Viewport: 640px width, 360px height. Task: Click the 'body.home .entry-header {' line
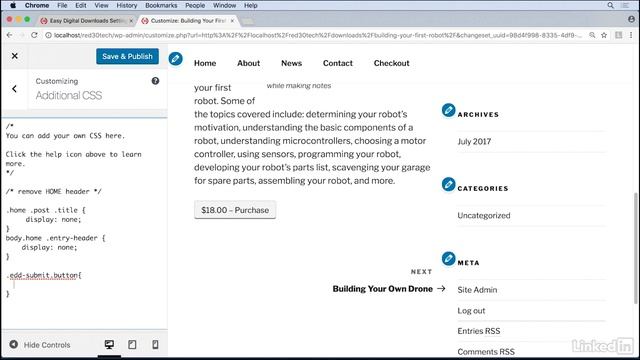[x=56, y=238]
